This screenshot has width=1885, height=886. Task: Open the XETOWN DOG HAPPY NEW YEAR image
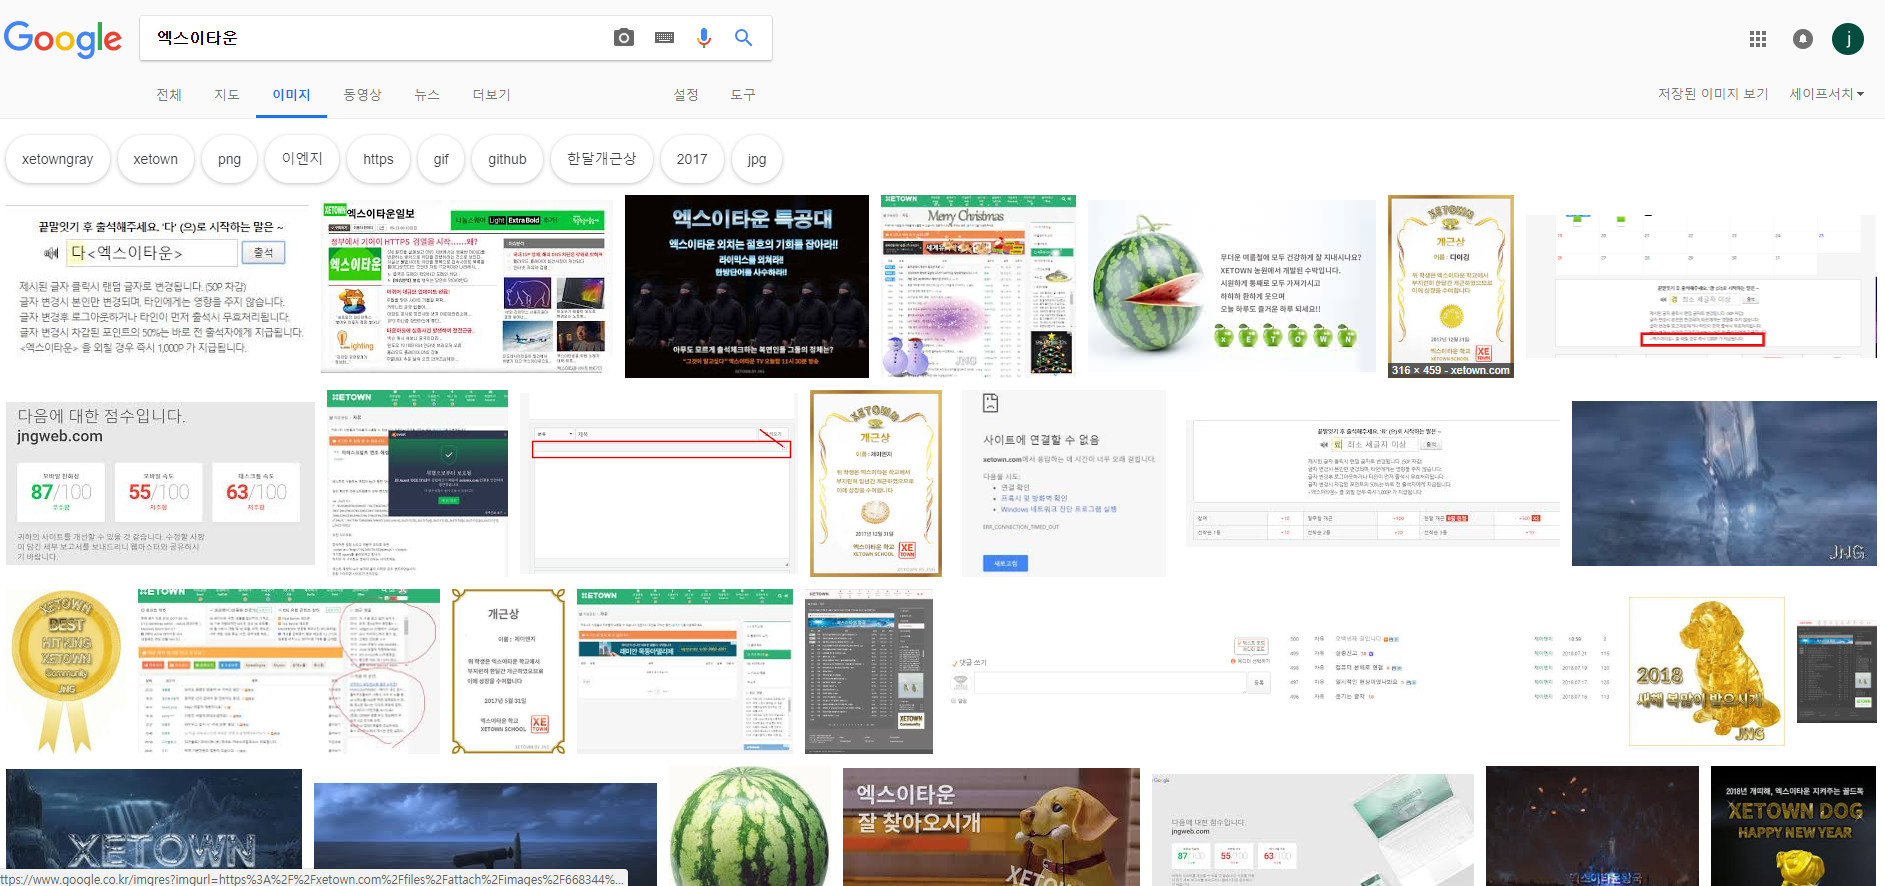click(x=1793, y=826)
